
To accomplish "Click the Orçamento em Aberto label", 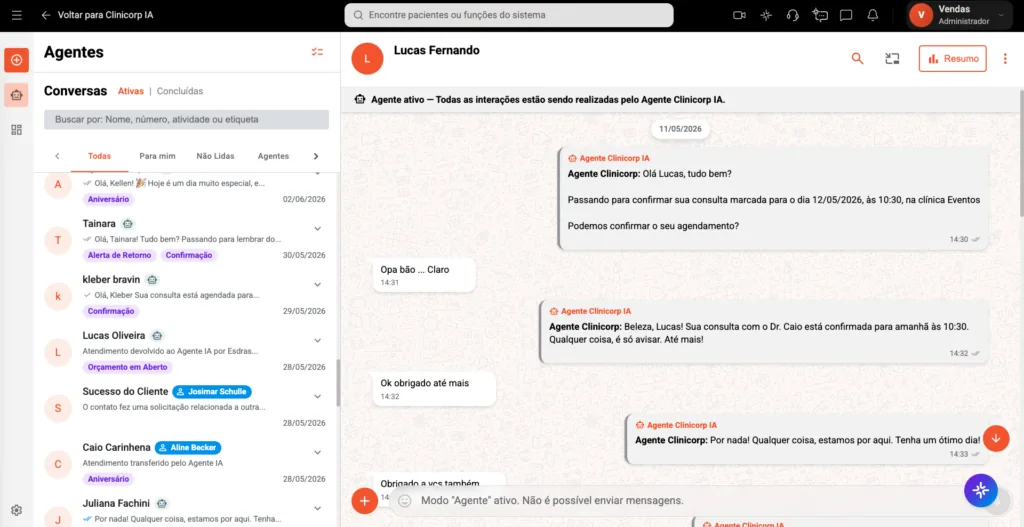I will point(127,367).
